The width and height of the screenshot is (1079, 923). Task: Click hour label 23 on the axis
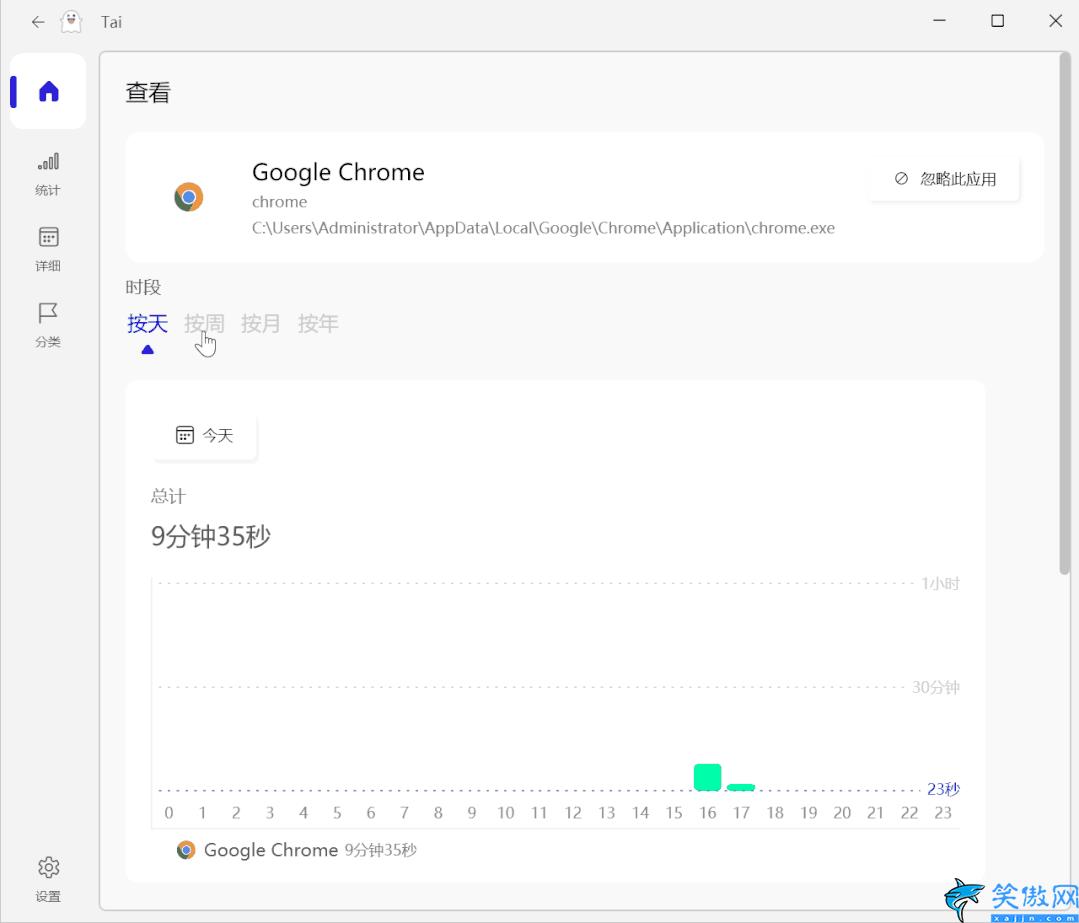(943, 813)
